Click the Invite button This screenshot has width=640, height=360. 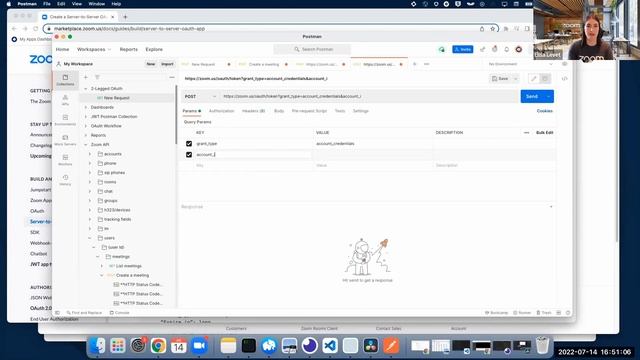click(x=463, y=49)
